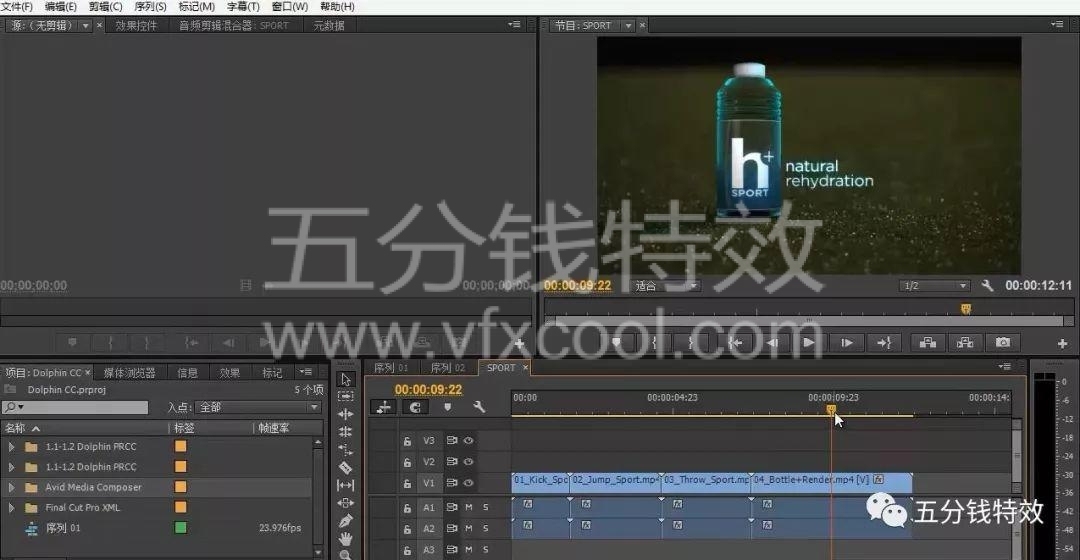
Task: Toggle V1 track output eye
Action: point(468,483)
